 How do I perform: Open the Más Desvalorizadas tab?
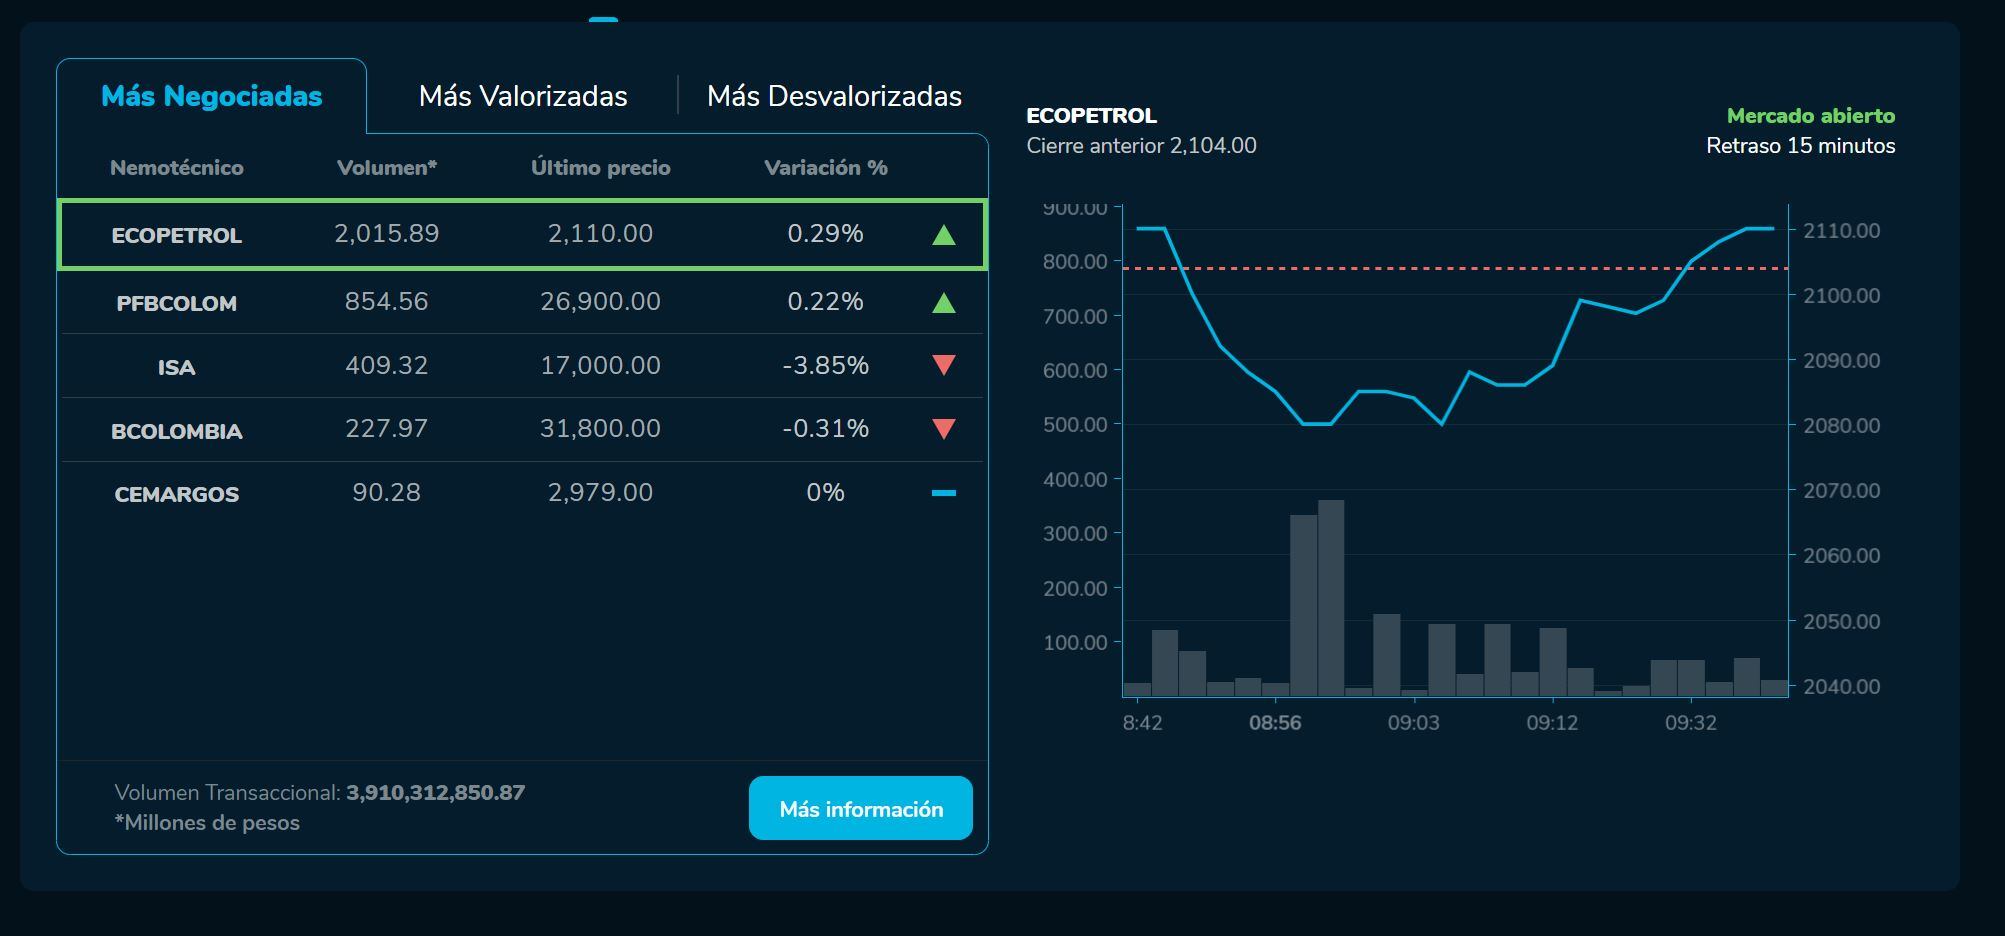point(834,96)
